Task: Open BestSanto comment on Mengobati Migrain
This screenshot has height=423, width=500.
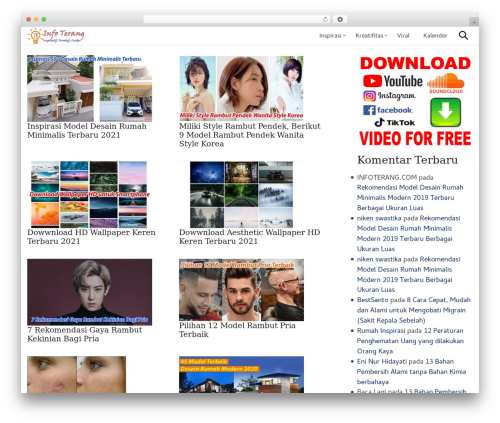Action: 414,310
